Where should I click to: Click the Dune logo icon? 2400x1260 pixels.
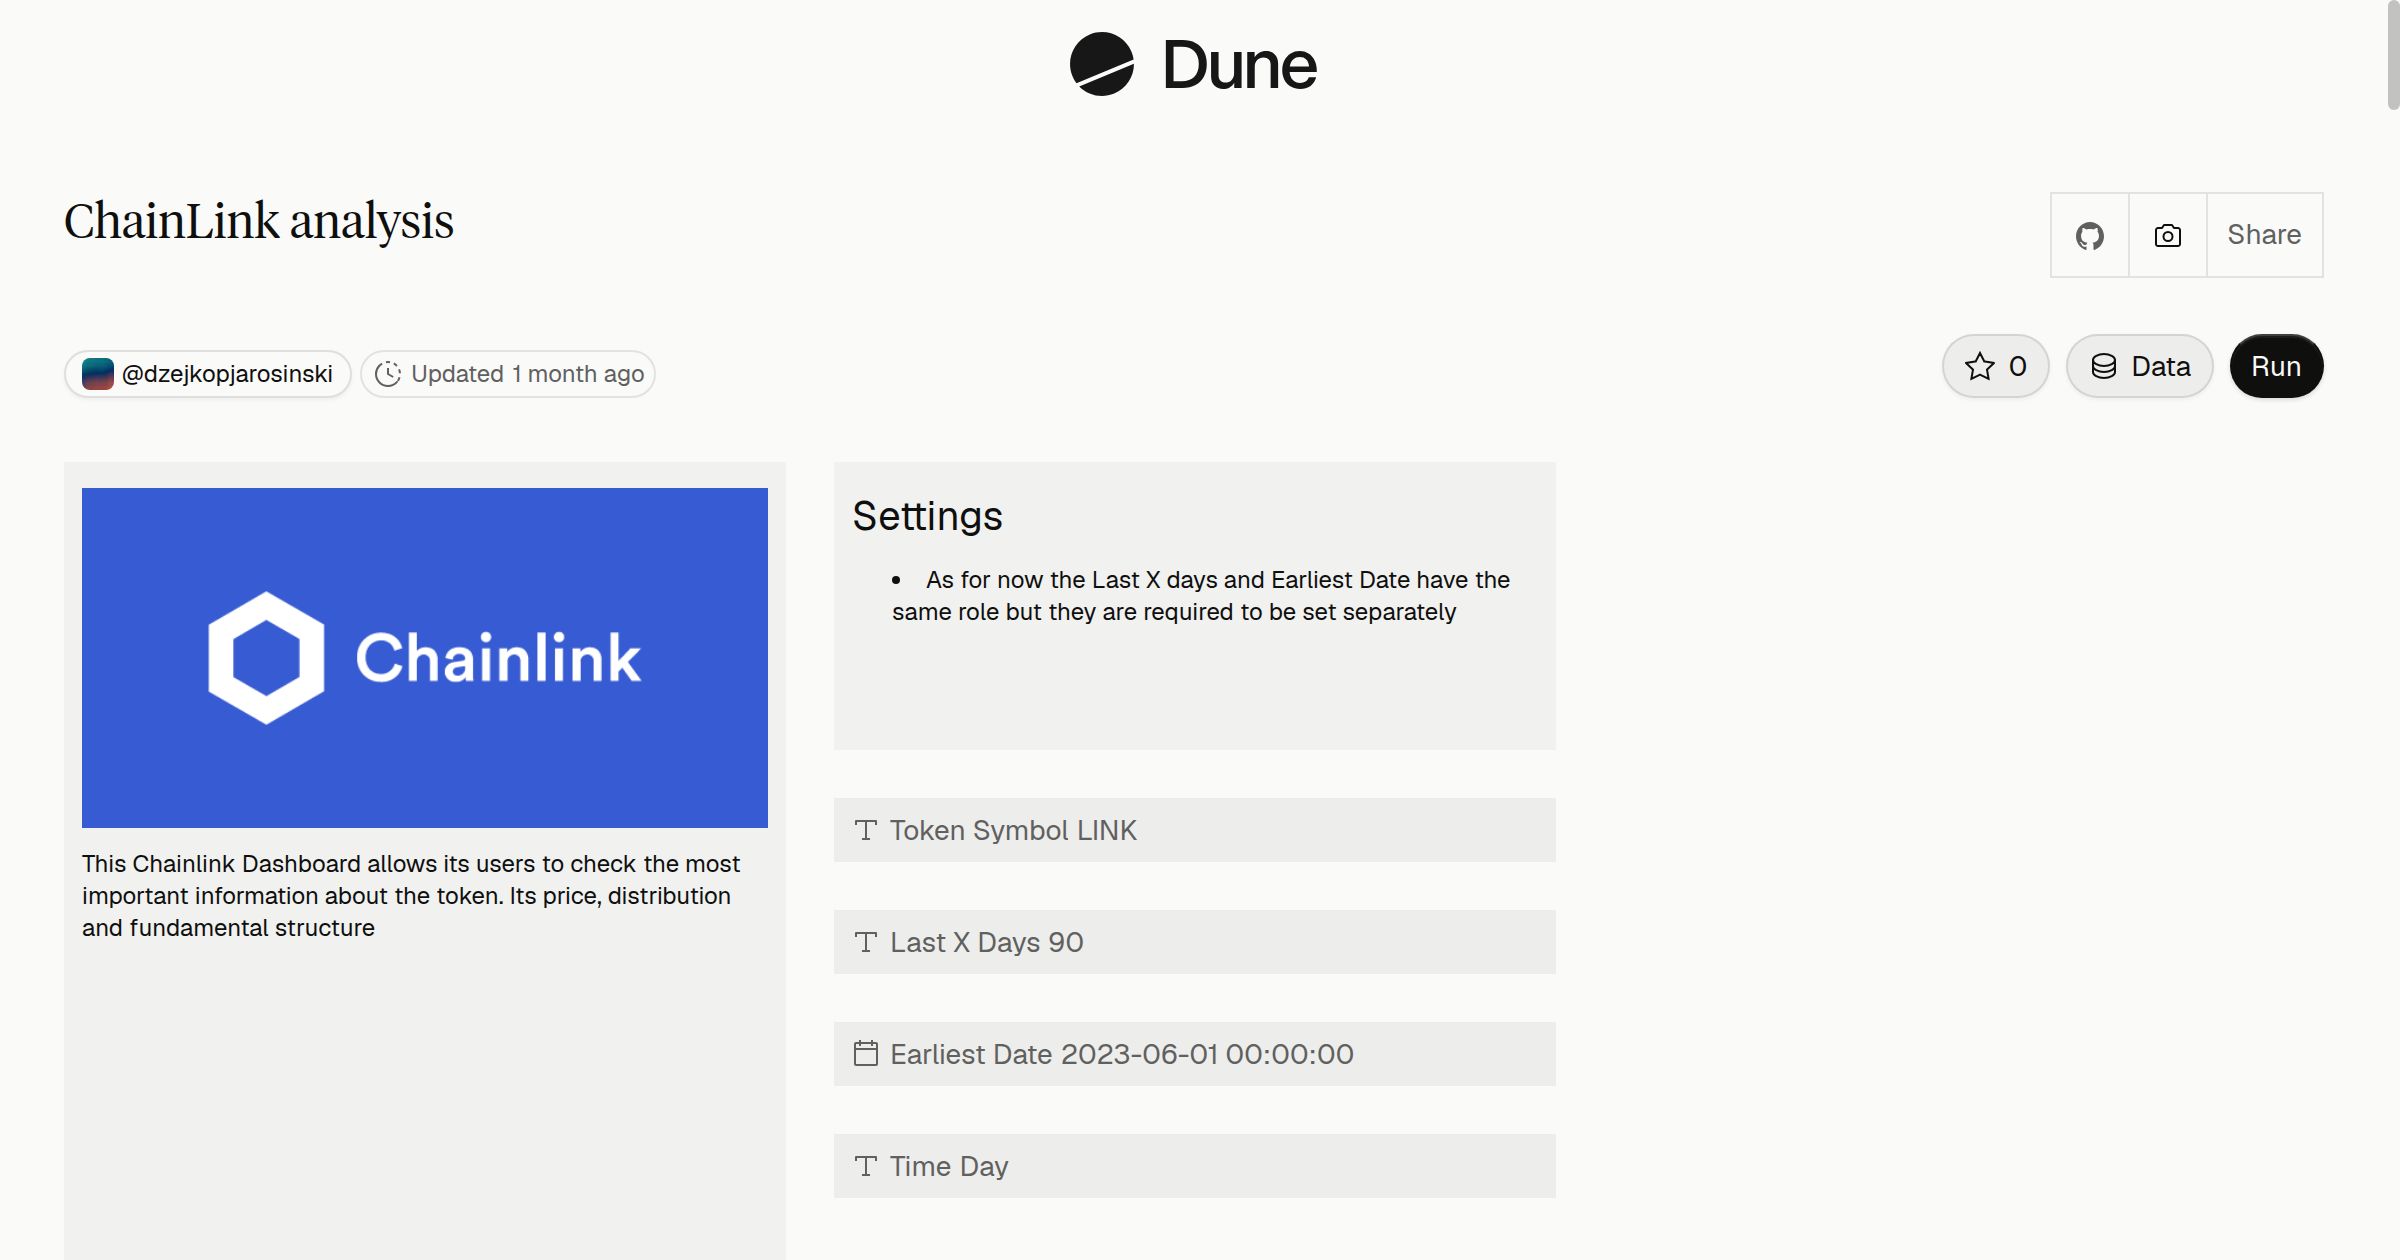click(1101, 64)
